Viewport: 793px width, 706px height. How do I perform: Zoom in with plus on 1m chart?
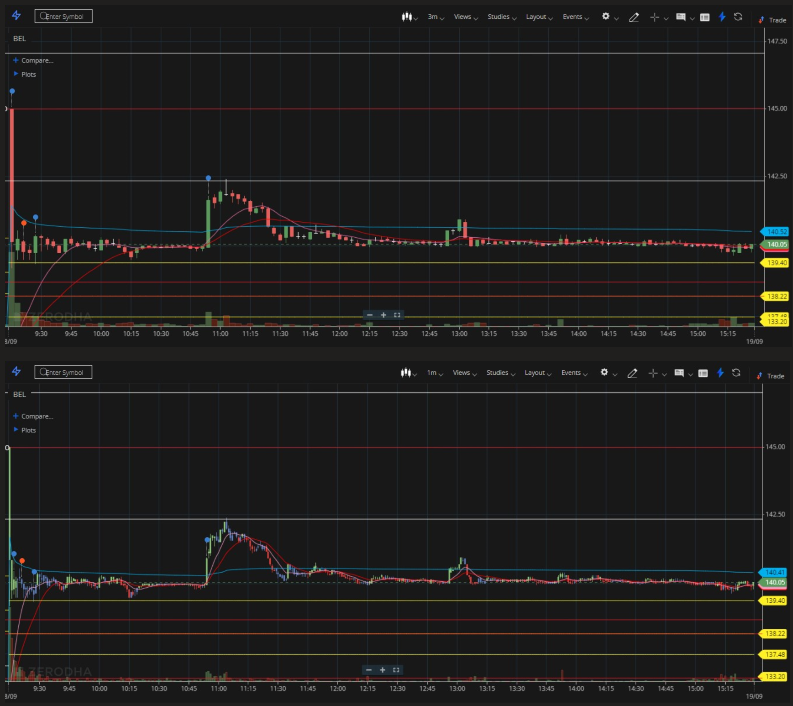383,670
